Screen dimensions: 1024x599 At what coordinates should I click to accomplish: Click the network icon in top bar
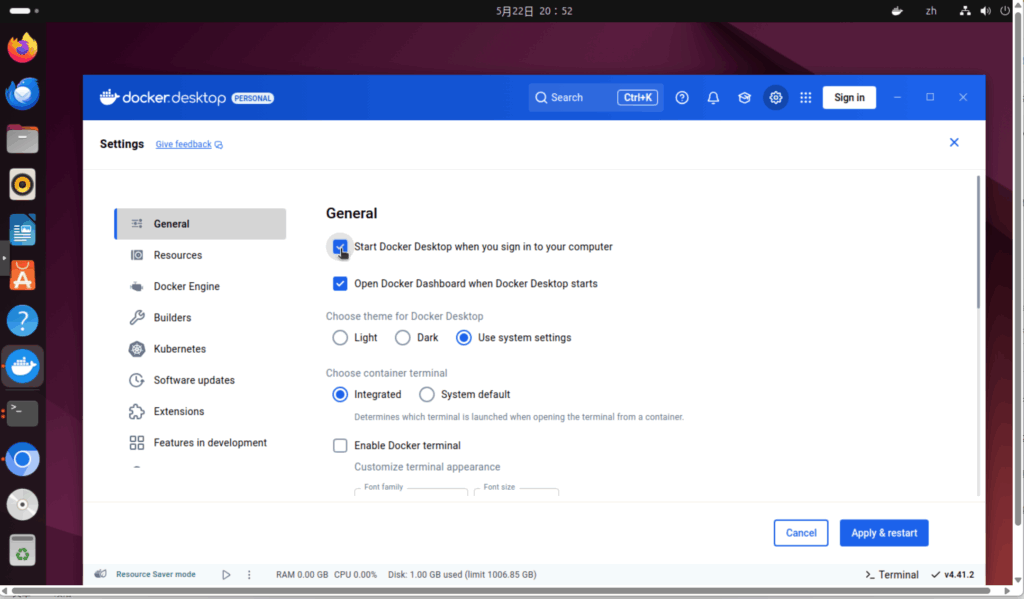pos(965,10)
